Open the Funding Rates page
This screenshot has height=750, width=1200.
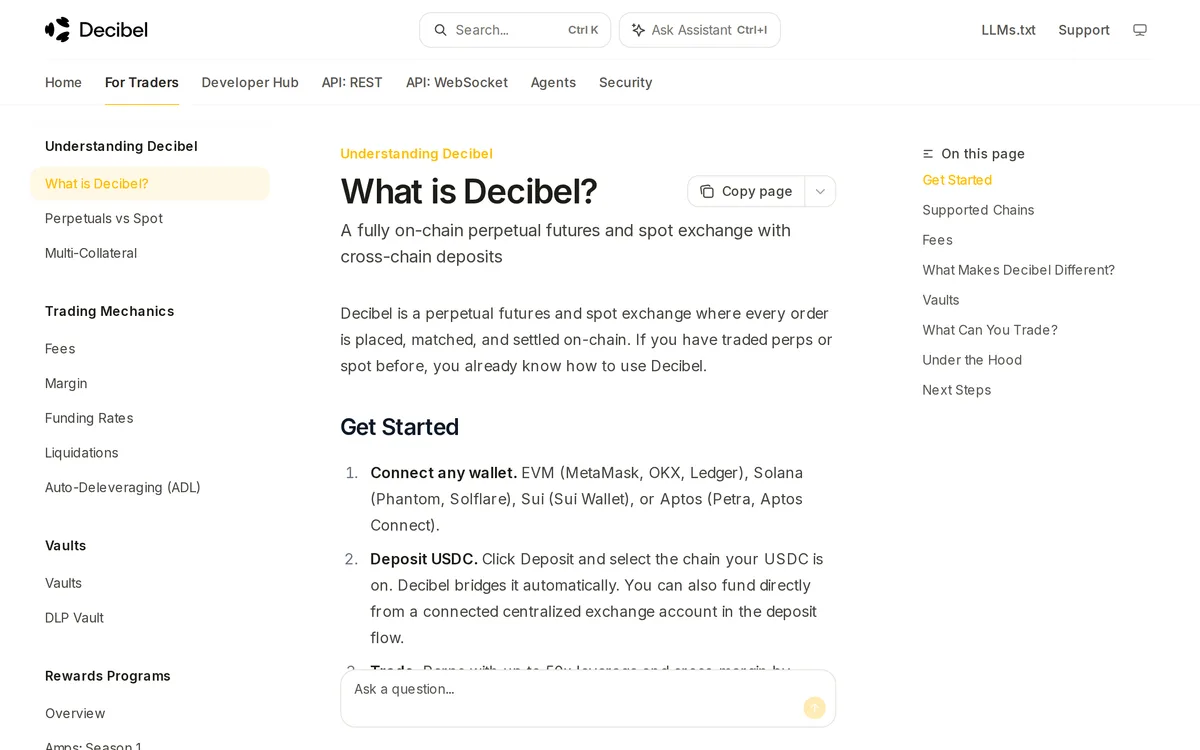(89, 418)
